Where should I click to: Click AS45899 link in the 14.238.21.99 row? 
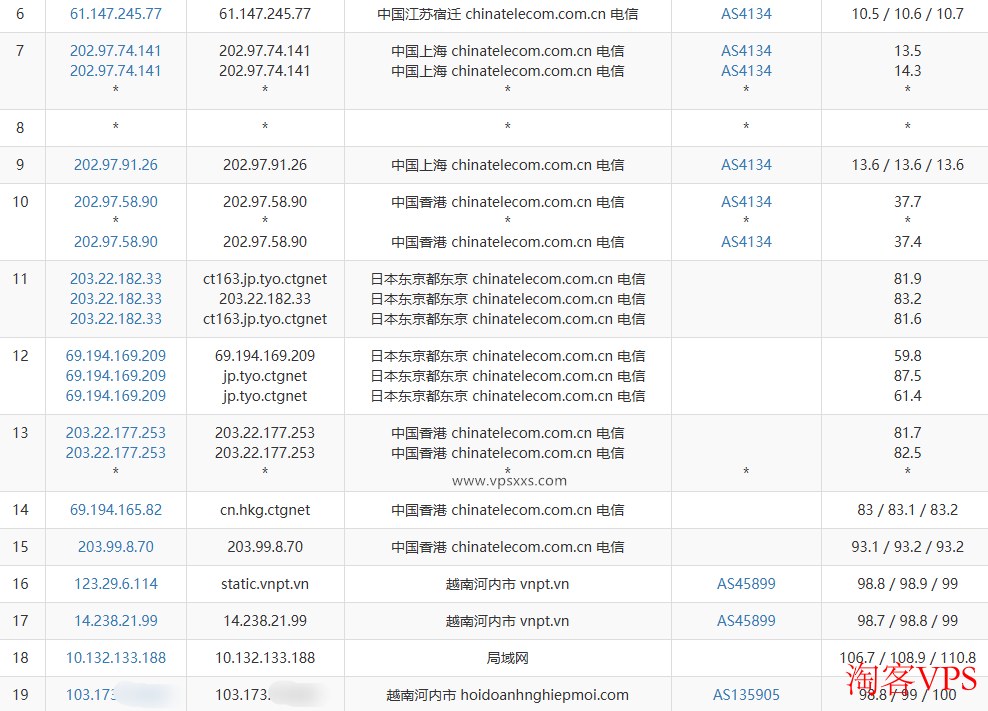coord(746,621)
